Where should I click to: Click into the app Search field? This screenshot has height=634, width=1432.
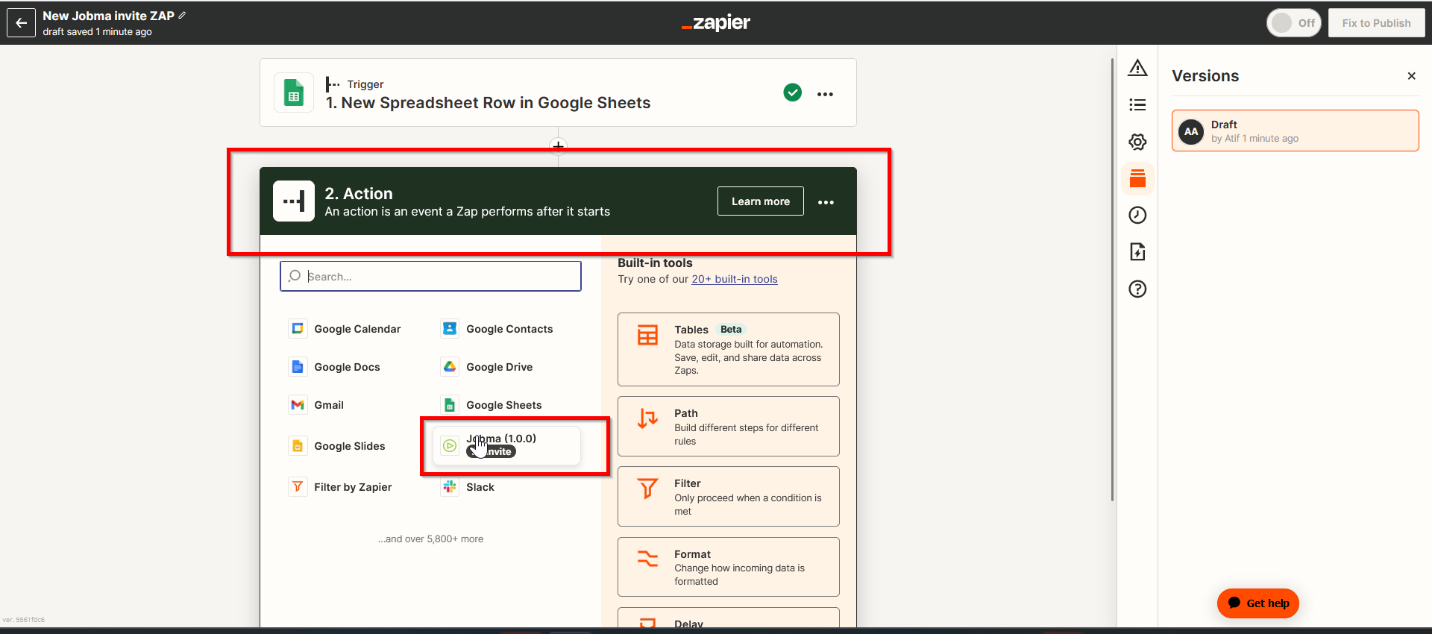[x=430, y=276]
